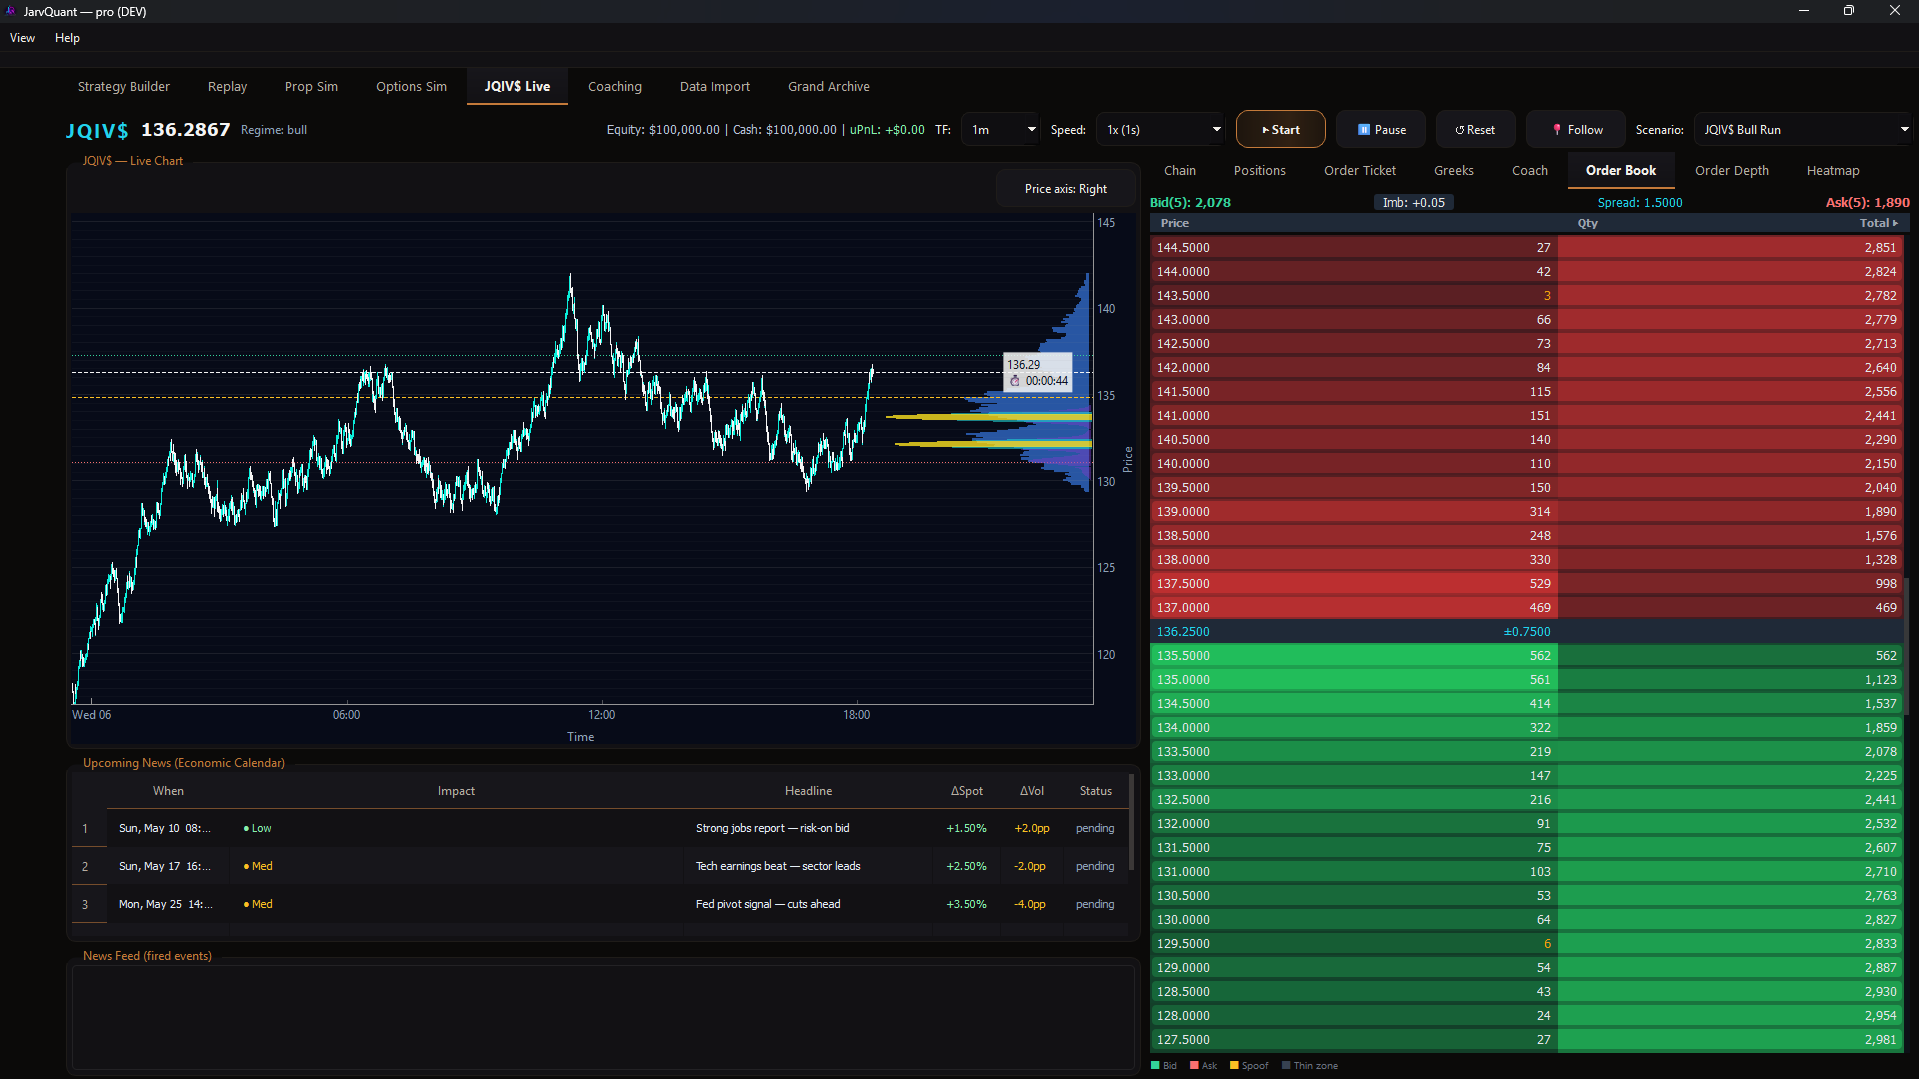Open the Order Ticket tab
The image size is (1919, 1079).
point(1360,171)
